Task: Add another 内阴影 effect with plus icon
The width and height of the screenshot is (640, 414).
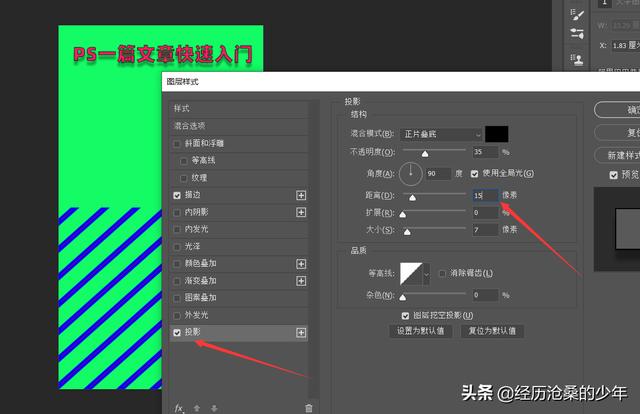Action: (301, 212)
